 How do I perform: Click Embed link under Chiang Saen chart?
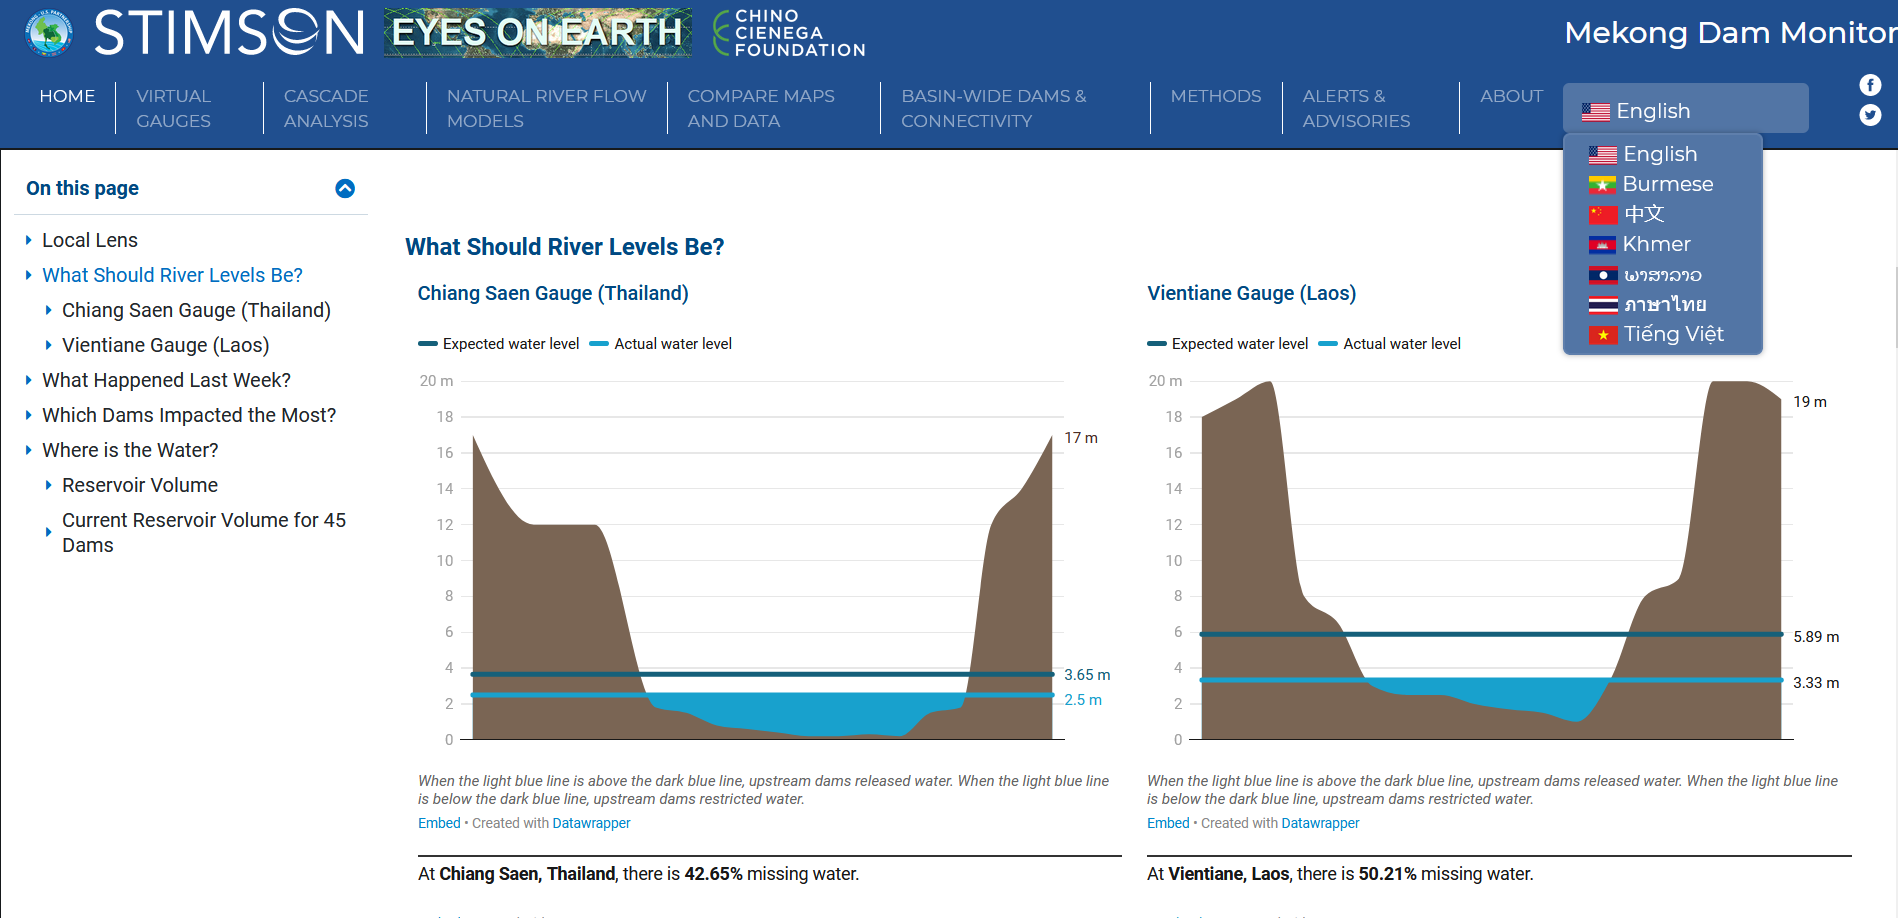point(439,823)
